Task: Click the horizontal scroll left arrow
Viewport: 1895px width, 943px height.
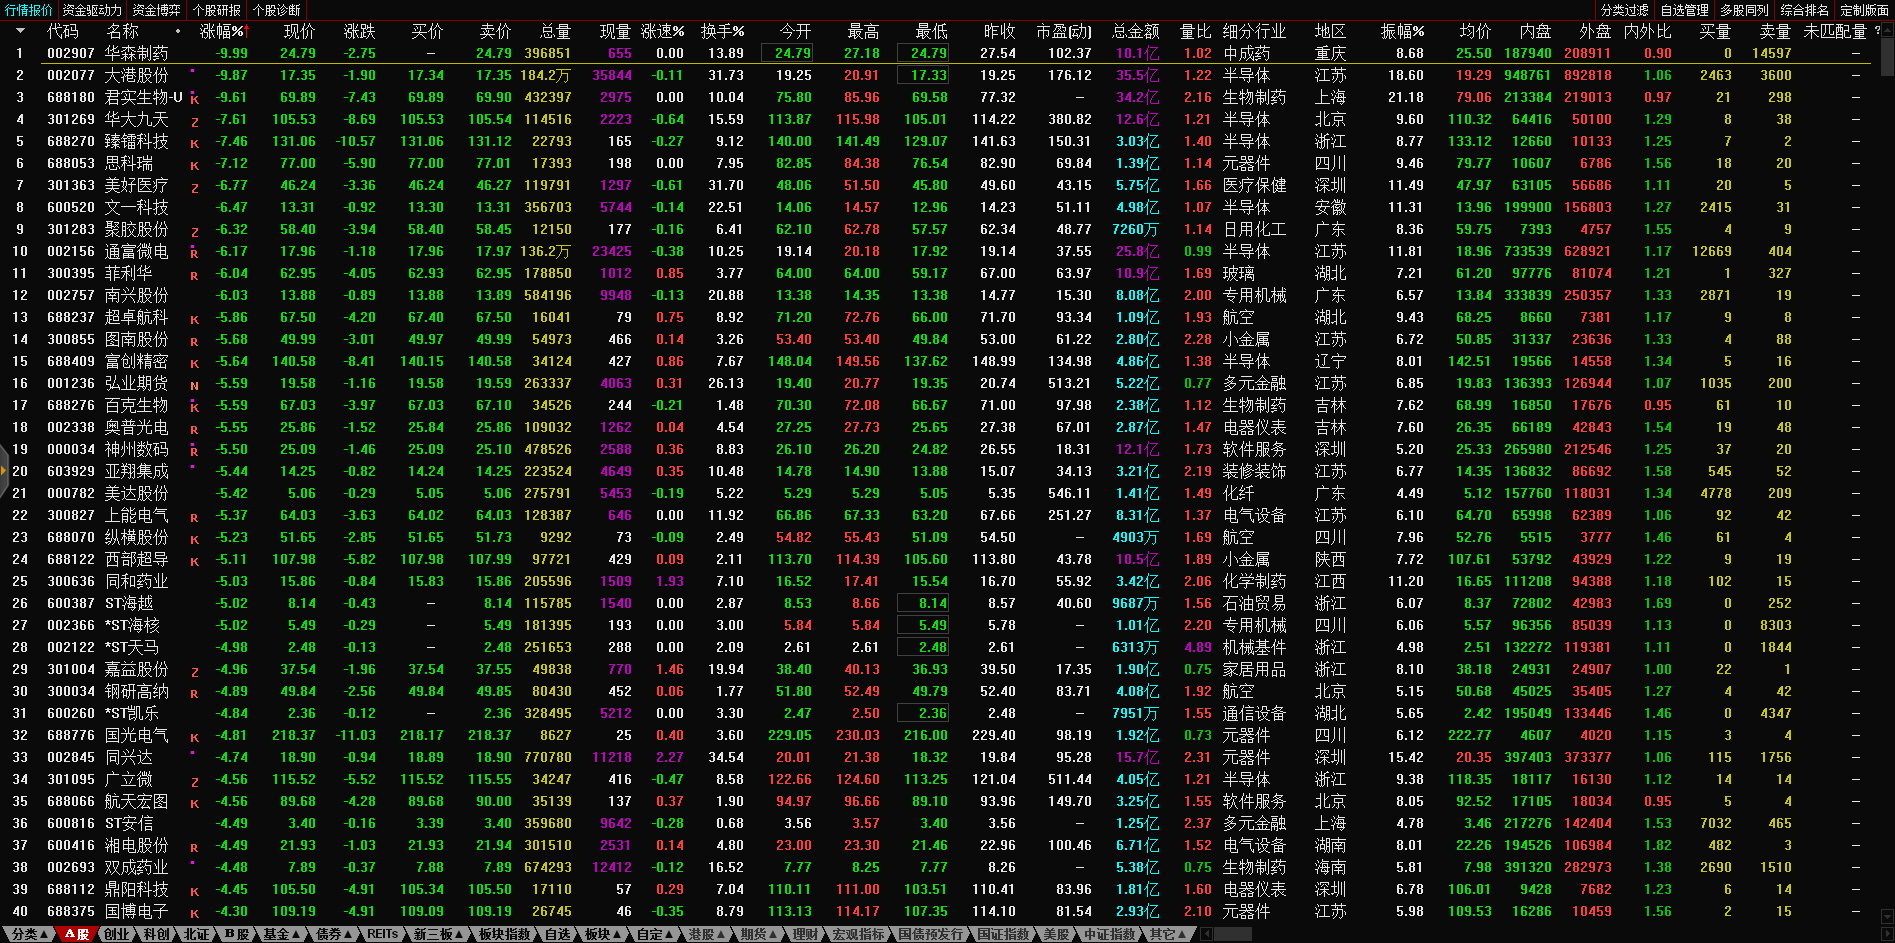Action: point(1206,934)
